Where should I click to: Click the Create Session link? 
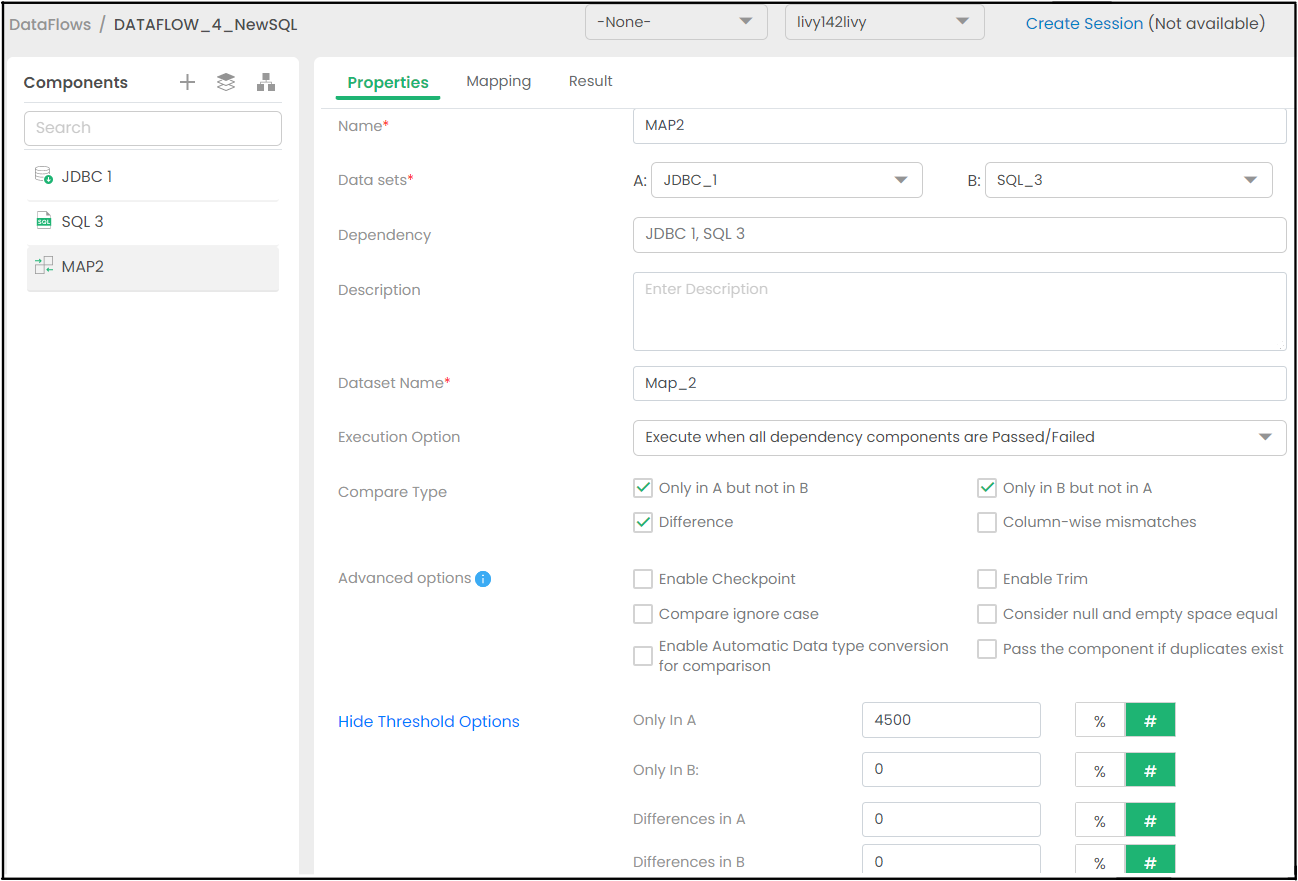1084,23
